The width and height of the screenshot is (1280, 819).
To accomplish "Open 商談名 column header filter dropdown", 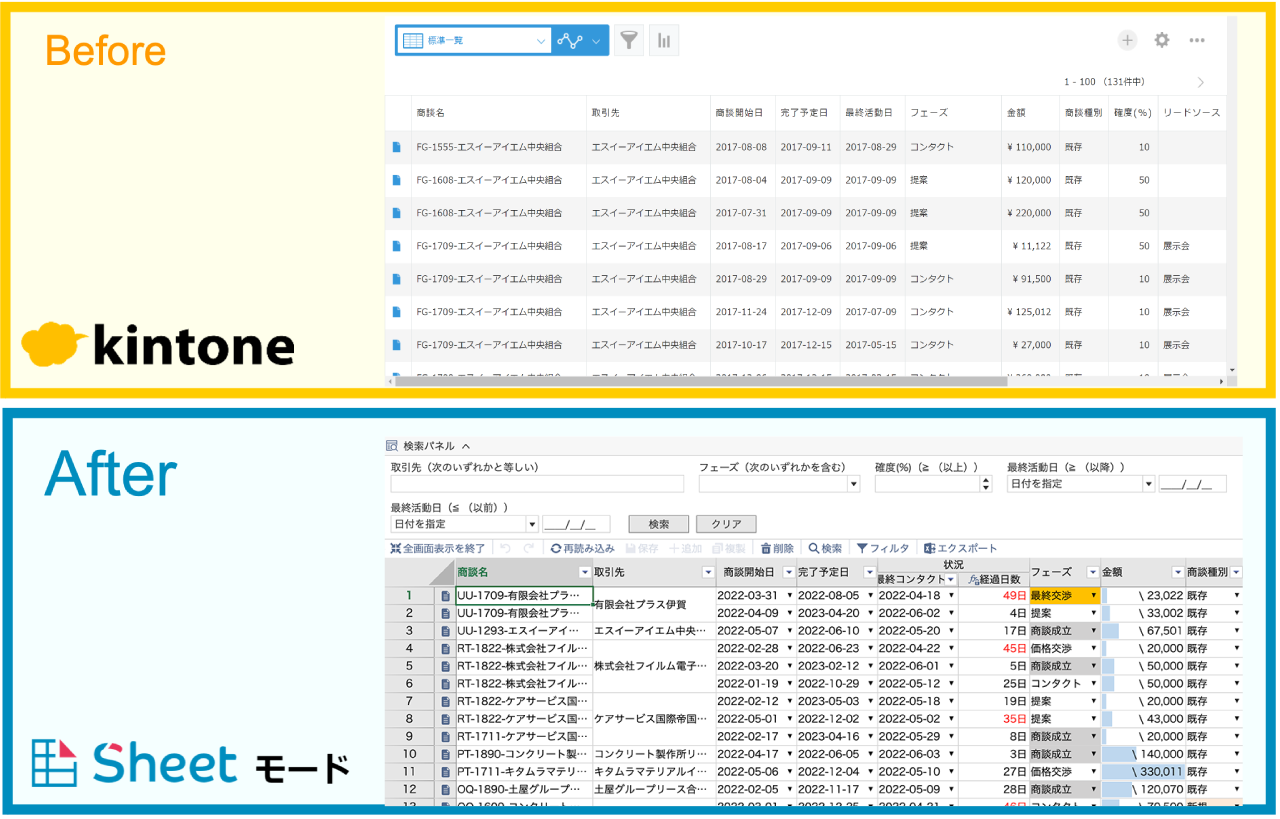I will tap(584, 572).
